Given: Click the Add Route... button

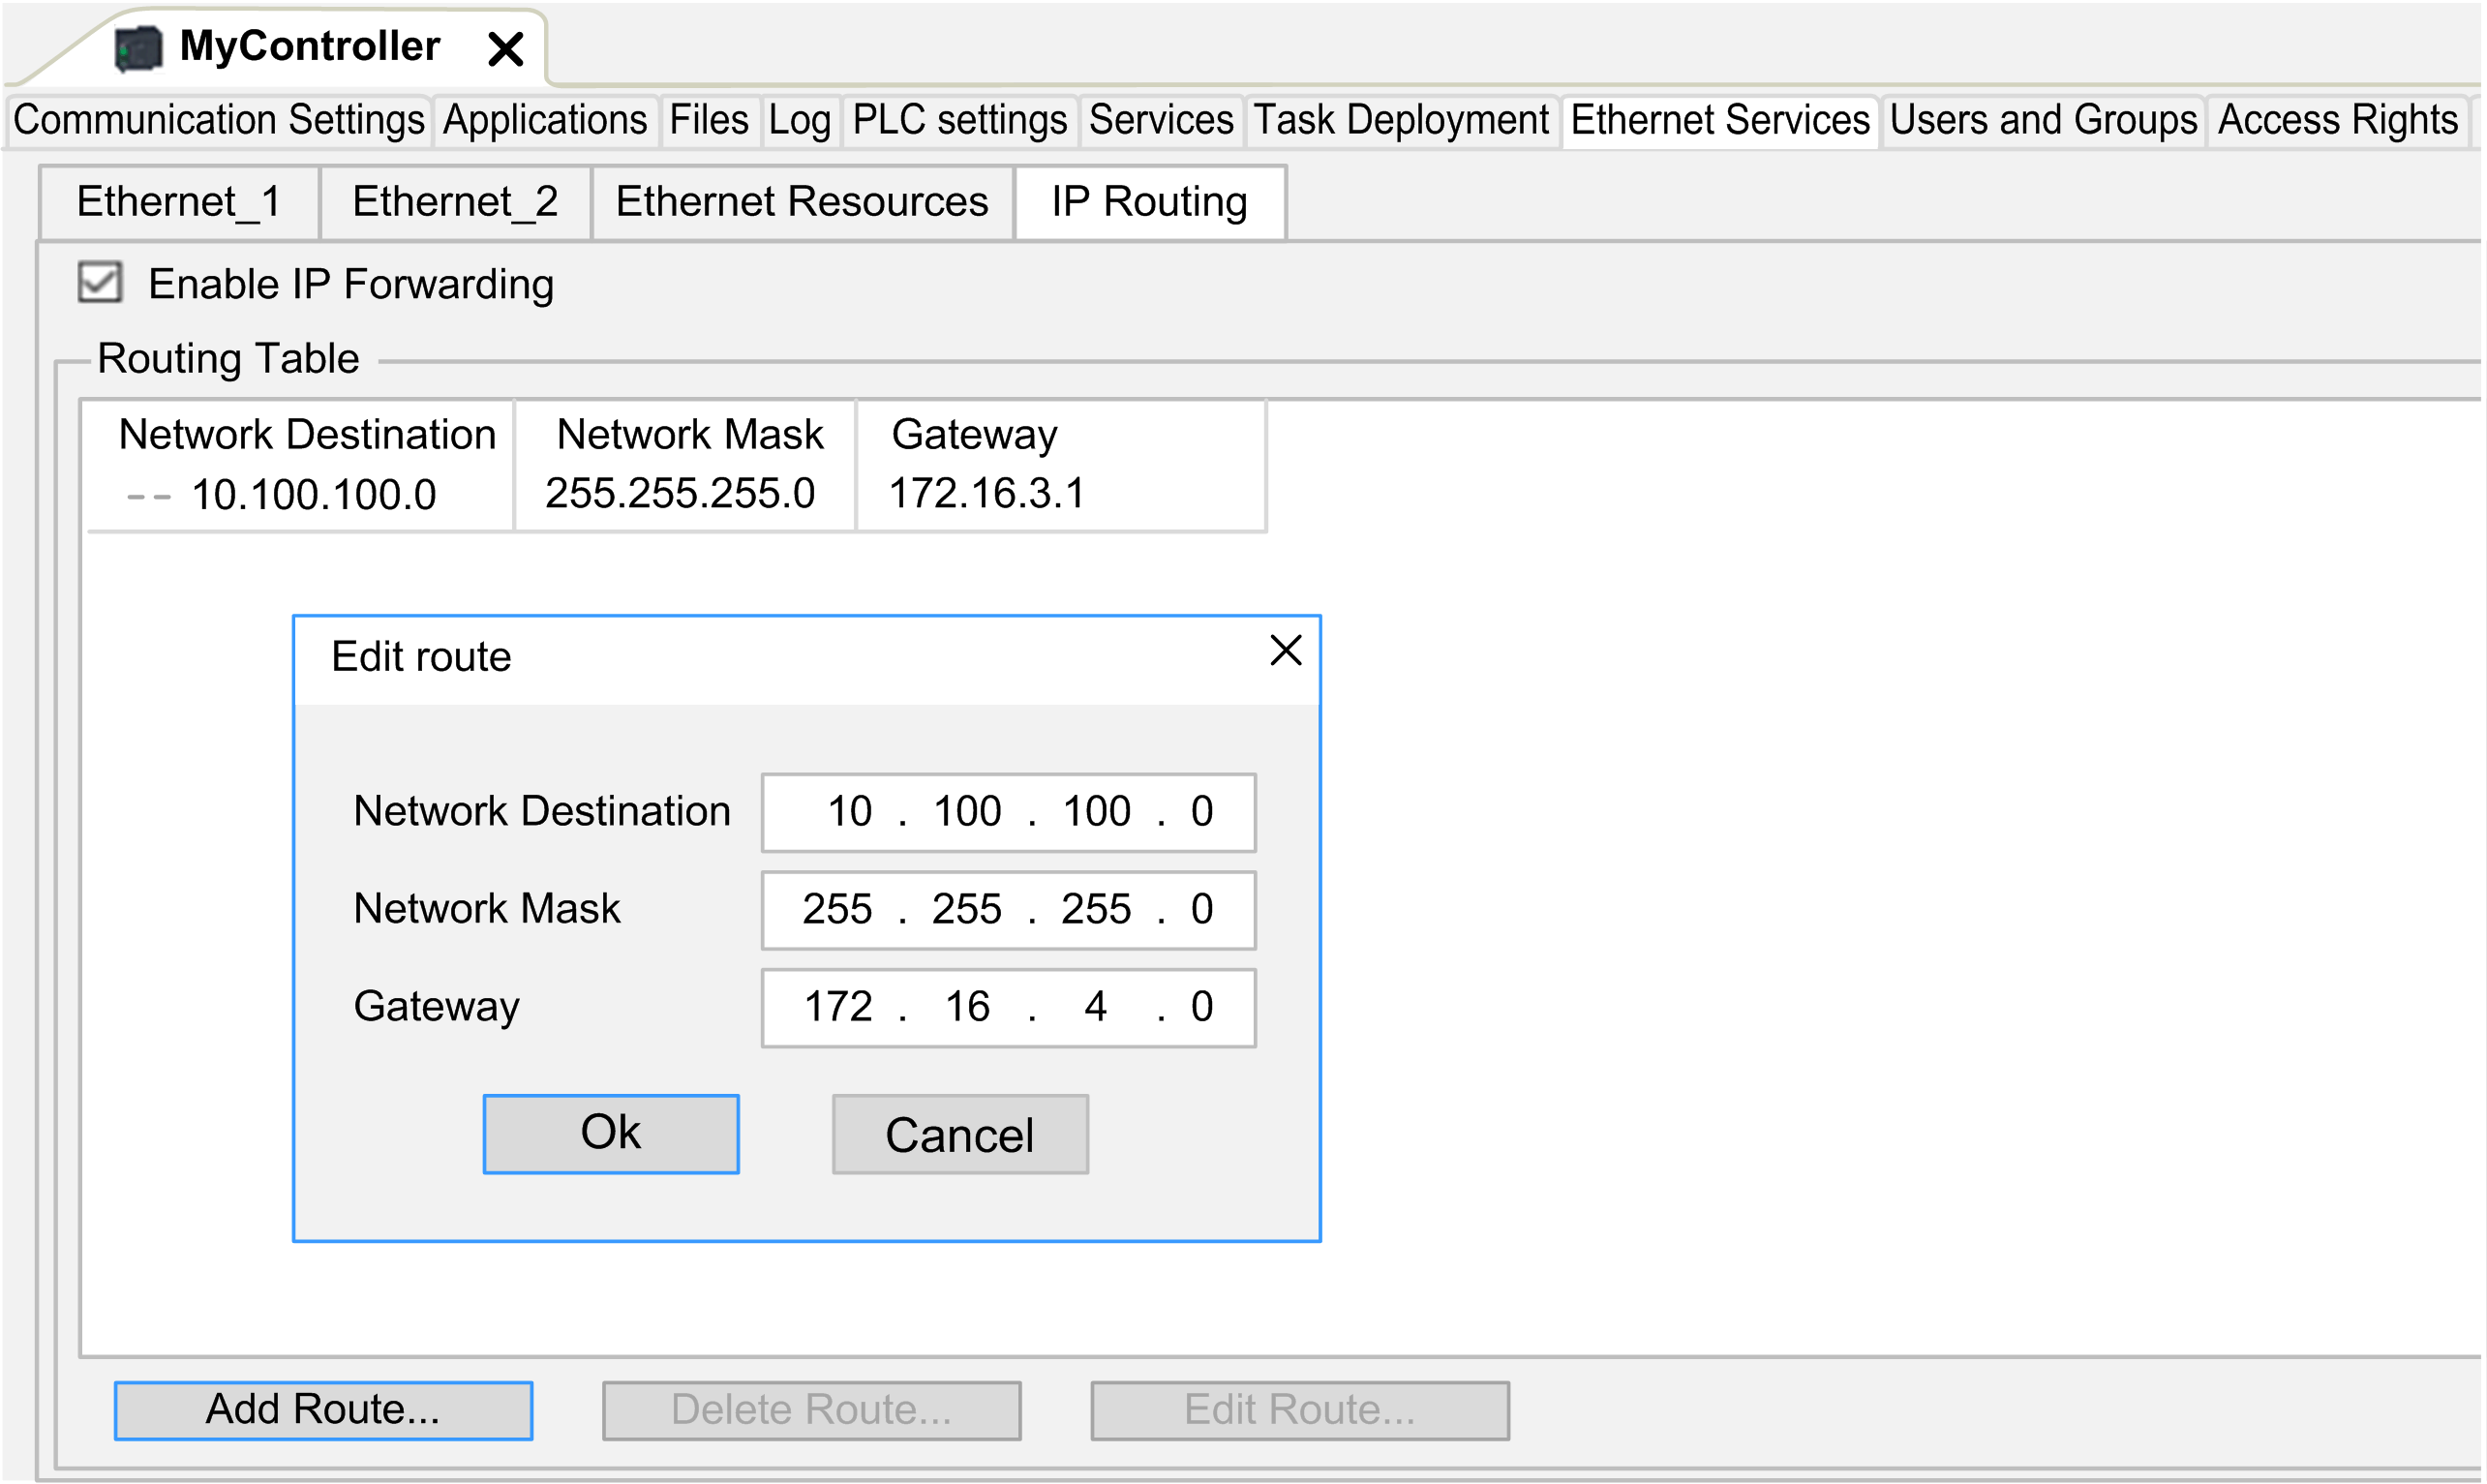Looking at the screenshot, I should [x=323, y=1410].
